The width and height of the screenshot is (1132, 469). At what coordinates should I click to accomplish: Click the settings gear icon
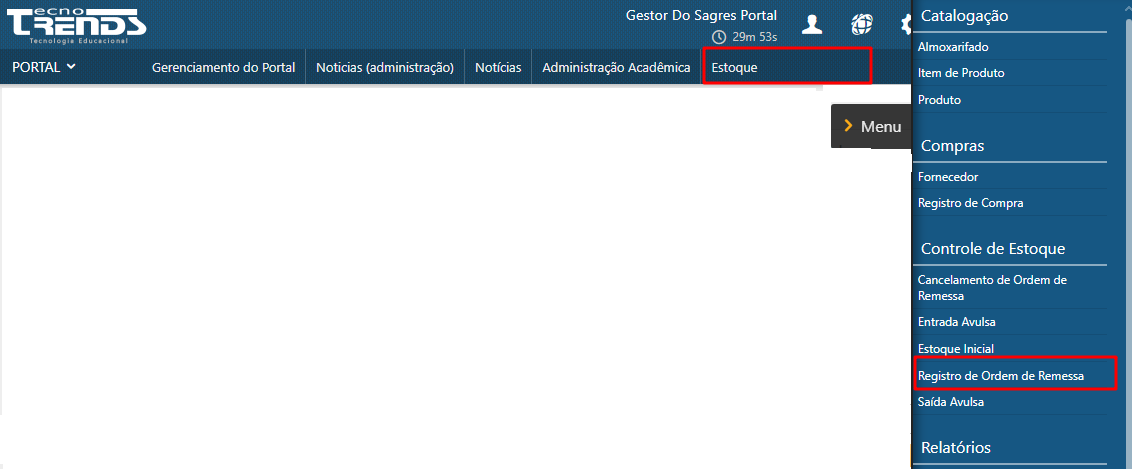[x=905, y=24]
